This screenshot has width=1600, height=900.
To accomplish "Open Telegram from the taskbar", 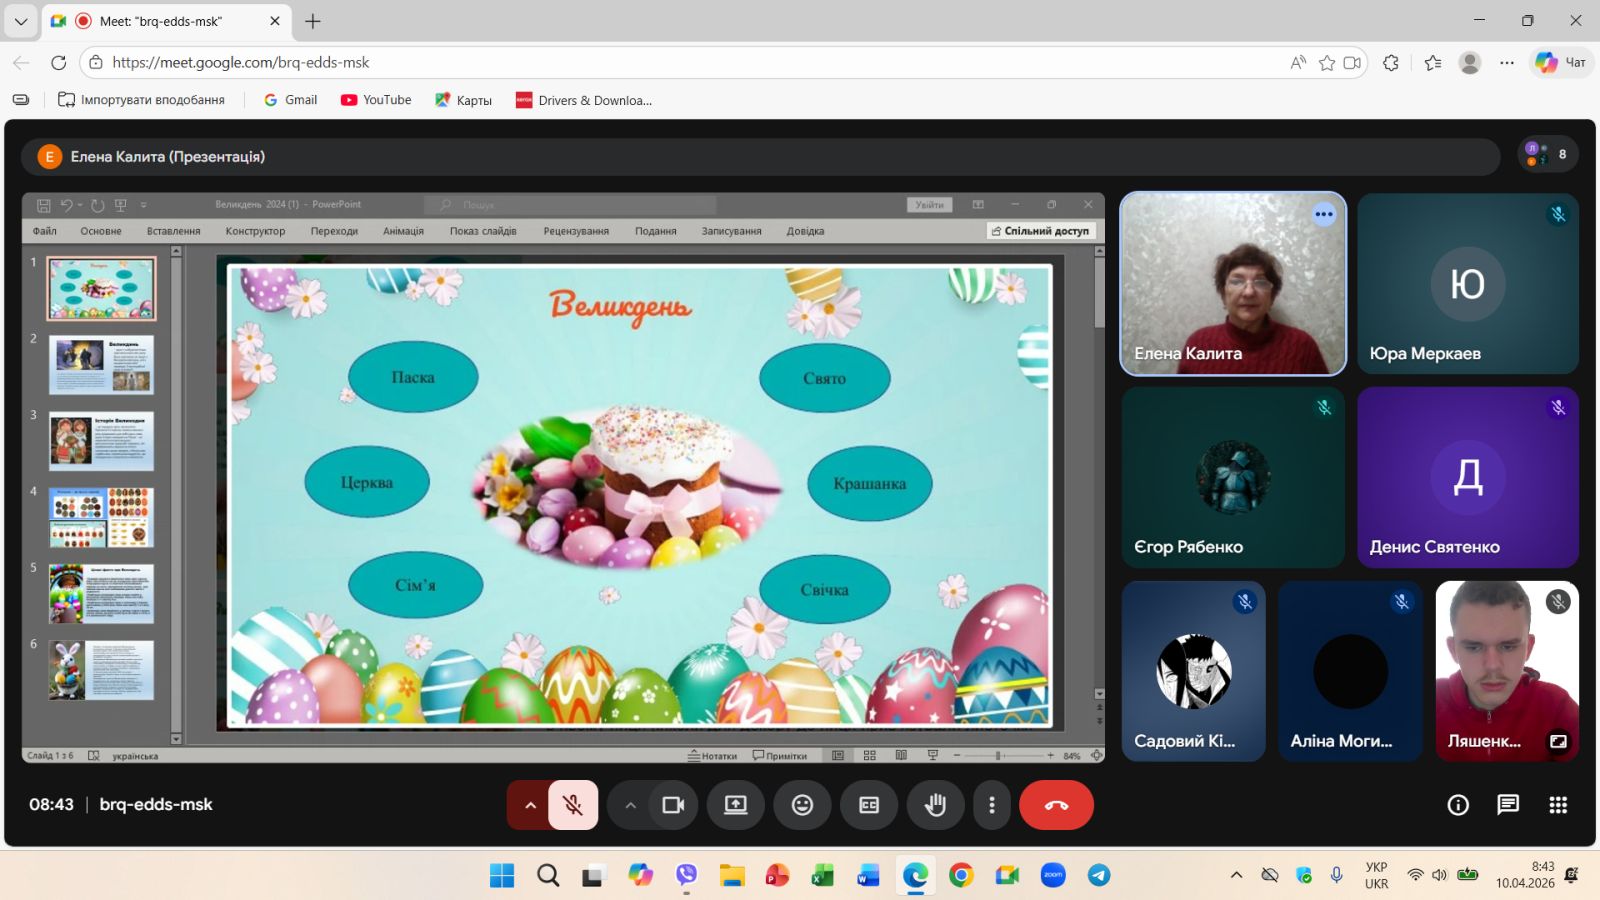I will click(1099, 875).
